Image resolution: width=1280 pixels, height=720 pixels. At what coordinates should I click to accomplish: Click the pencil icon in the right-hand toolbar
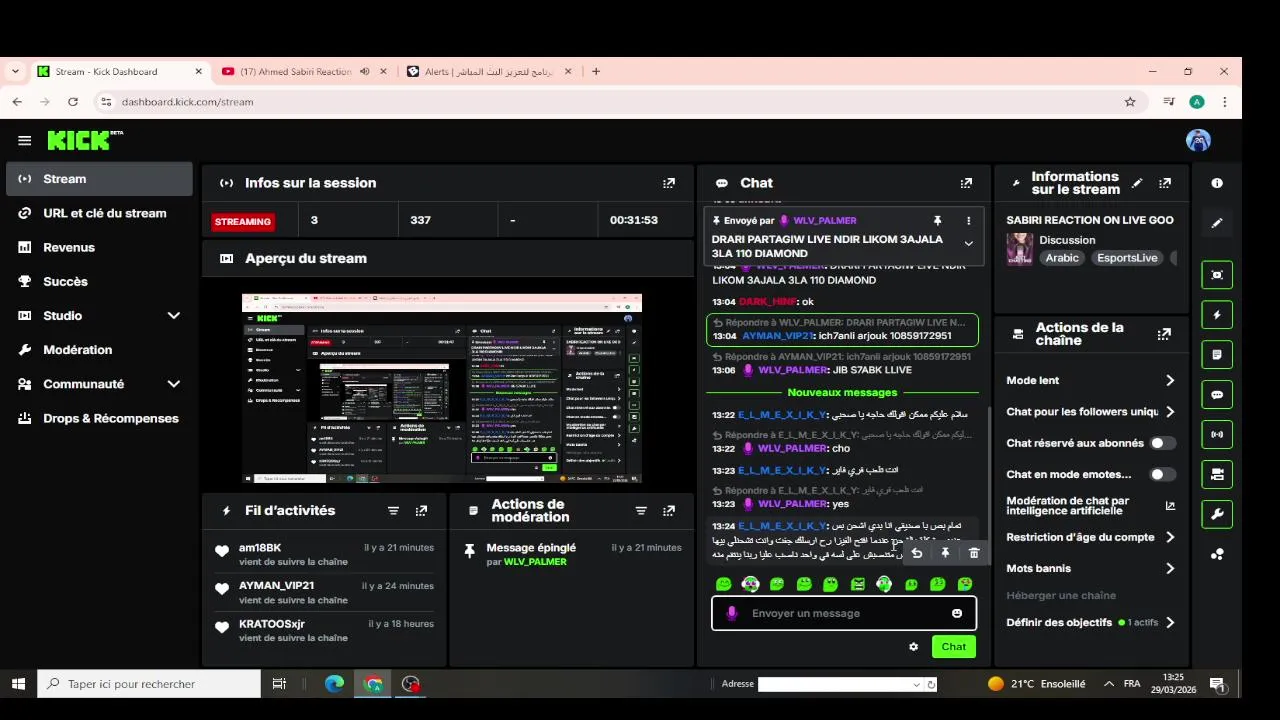[x=1217, y=223]
